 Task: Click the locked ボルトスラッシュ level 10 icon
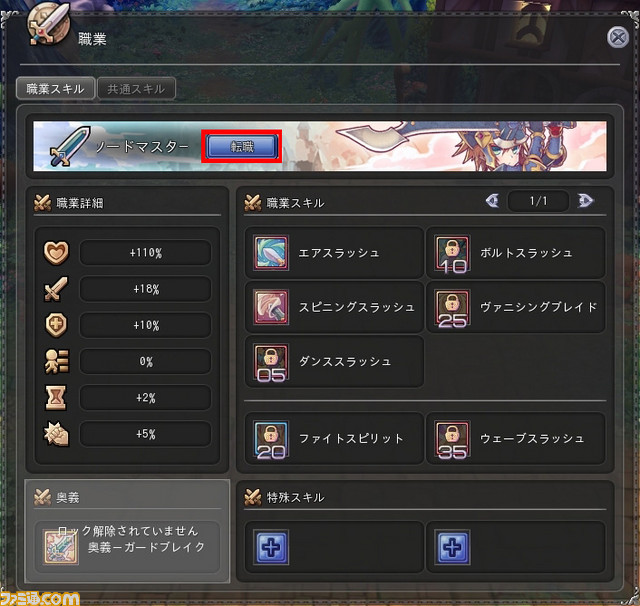point(452,253)
